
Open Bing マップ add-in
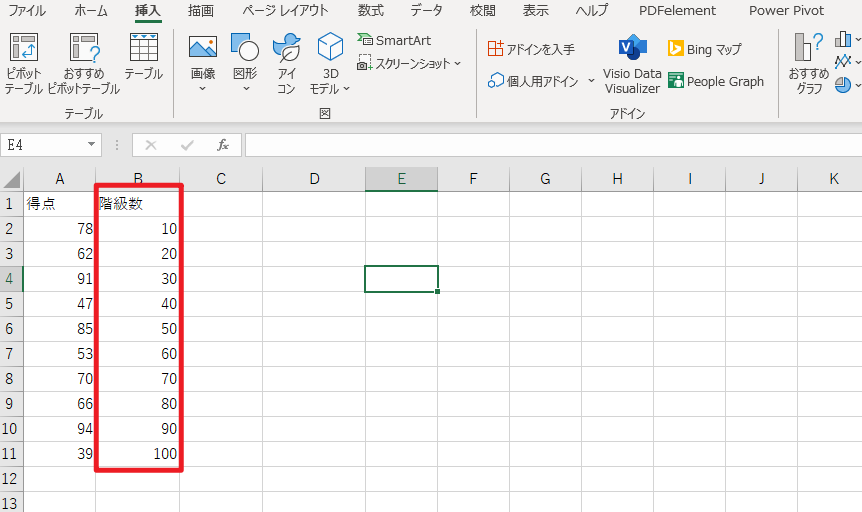705,49
